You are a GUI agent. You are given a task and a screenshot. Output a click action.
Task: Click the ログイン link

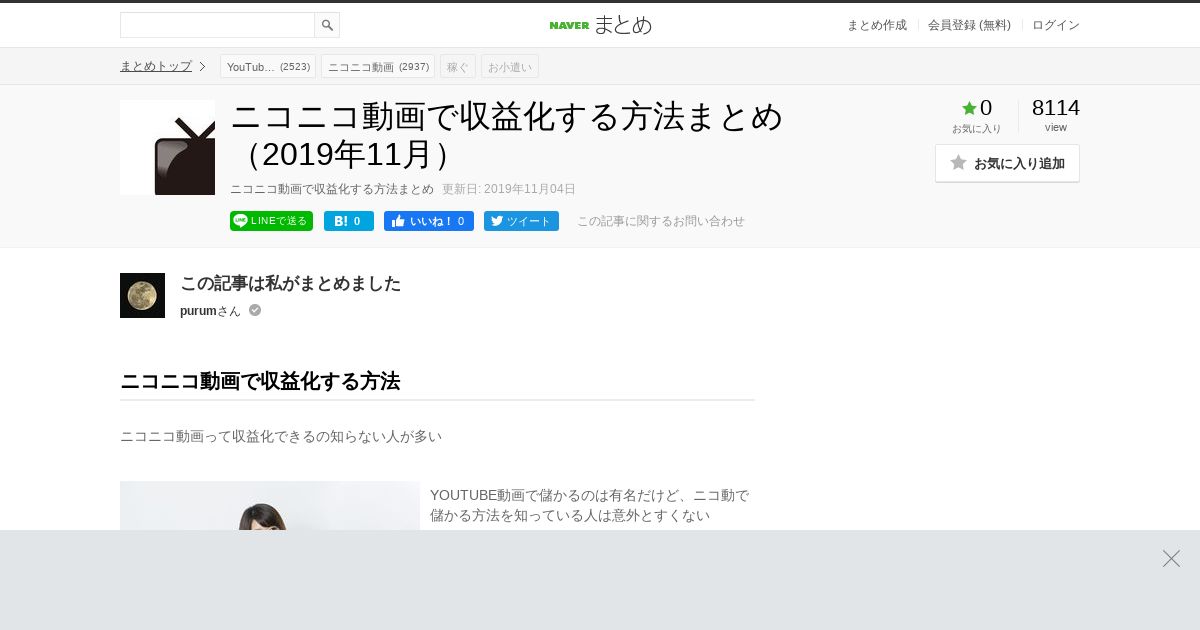pos(1056,25)
